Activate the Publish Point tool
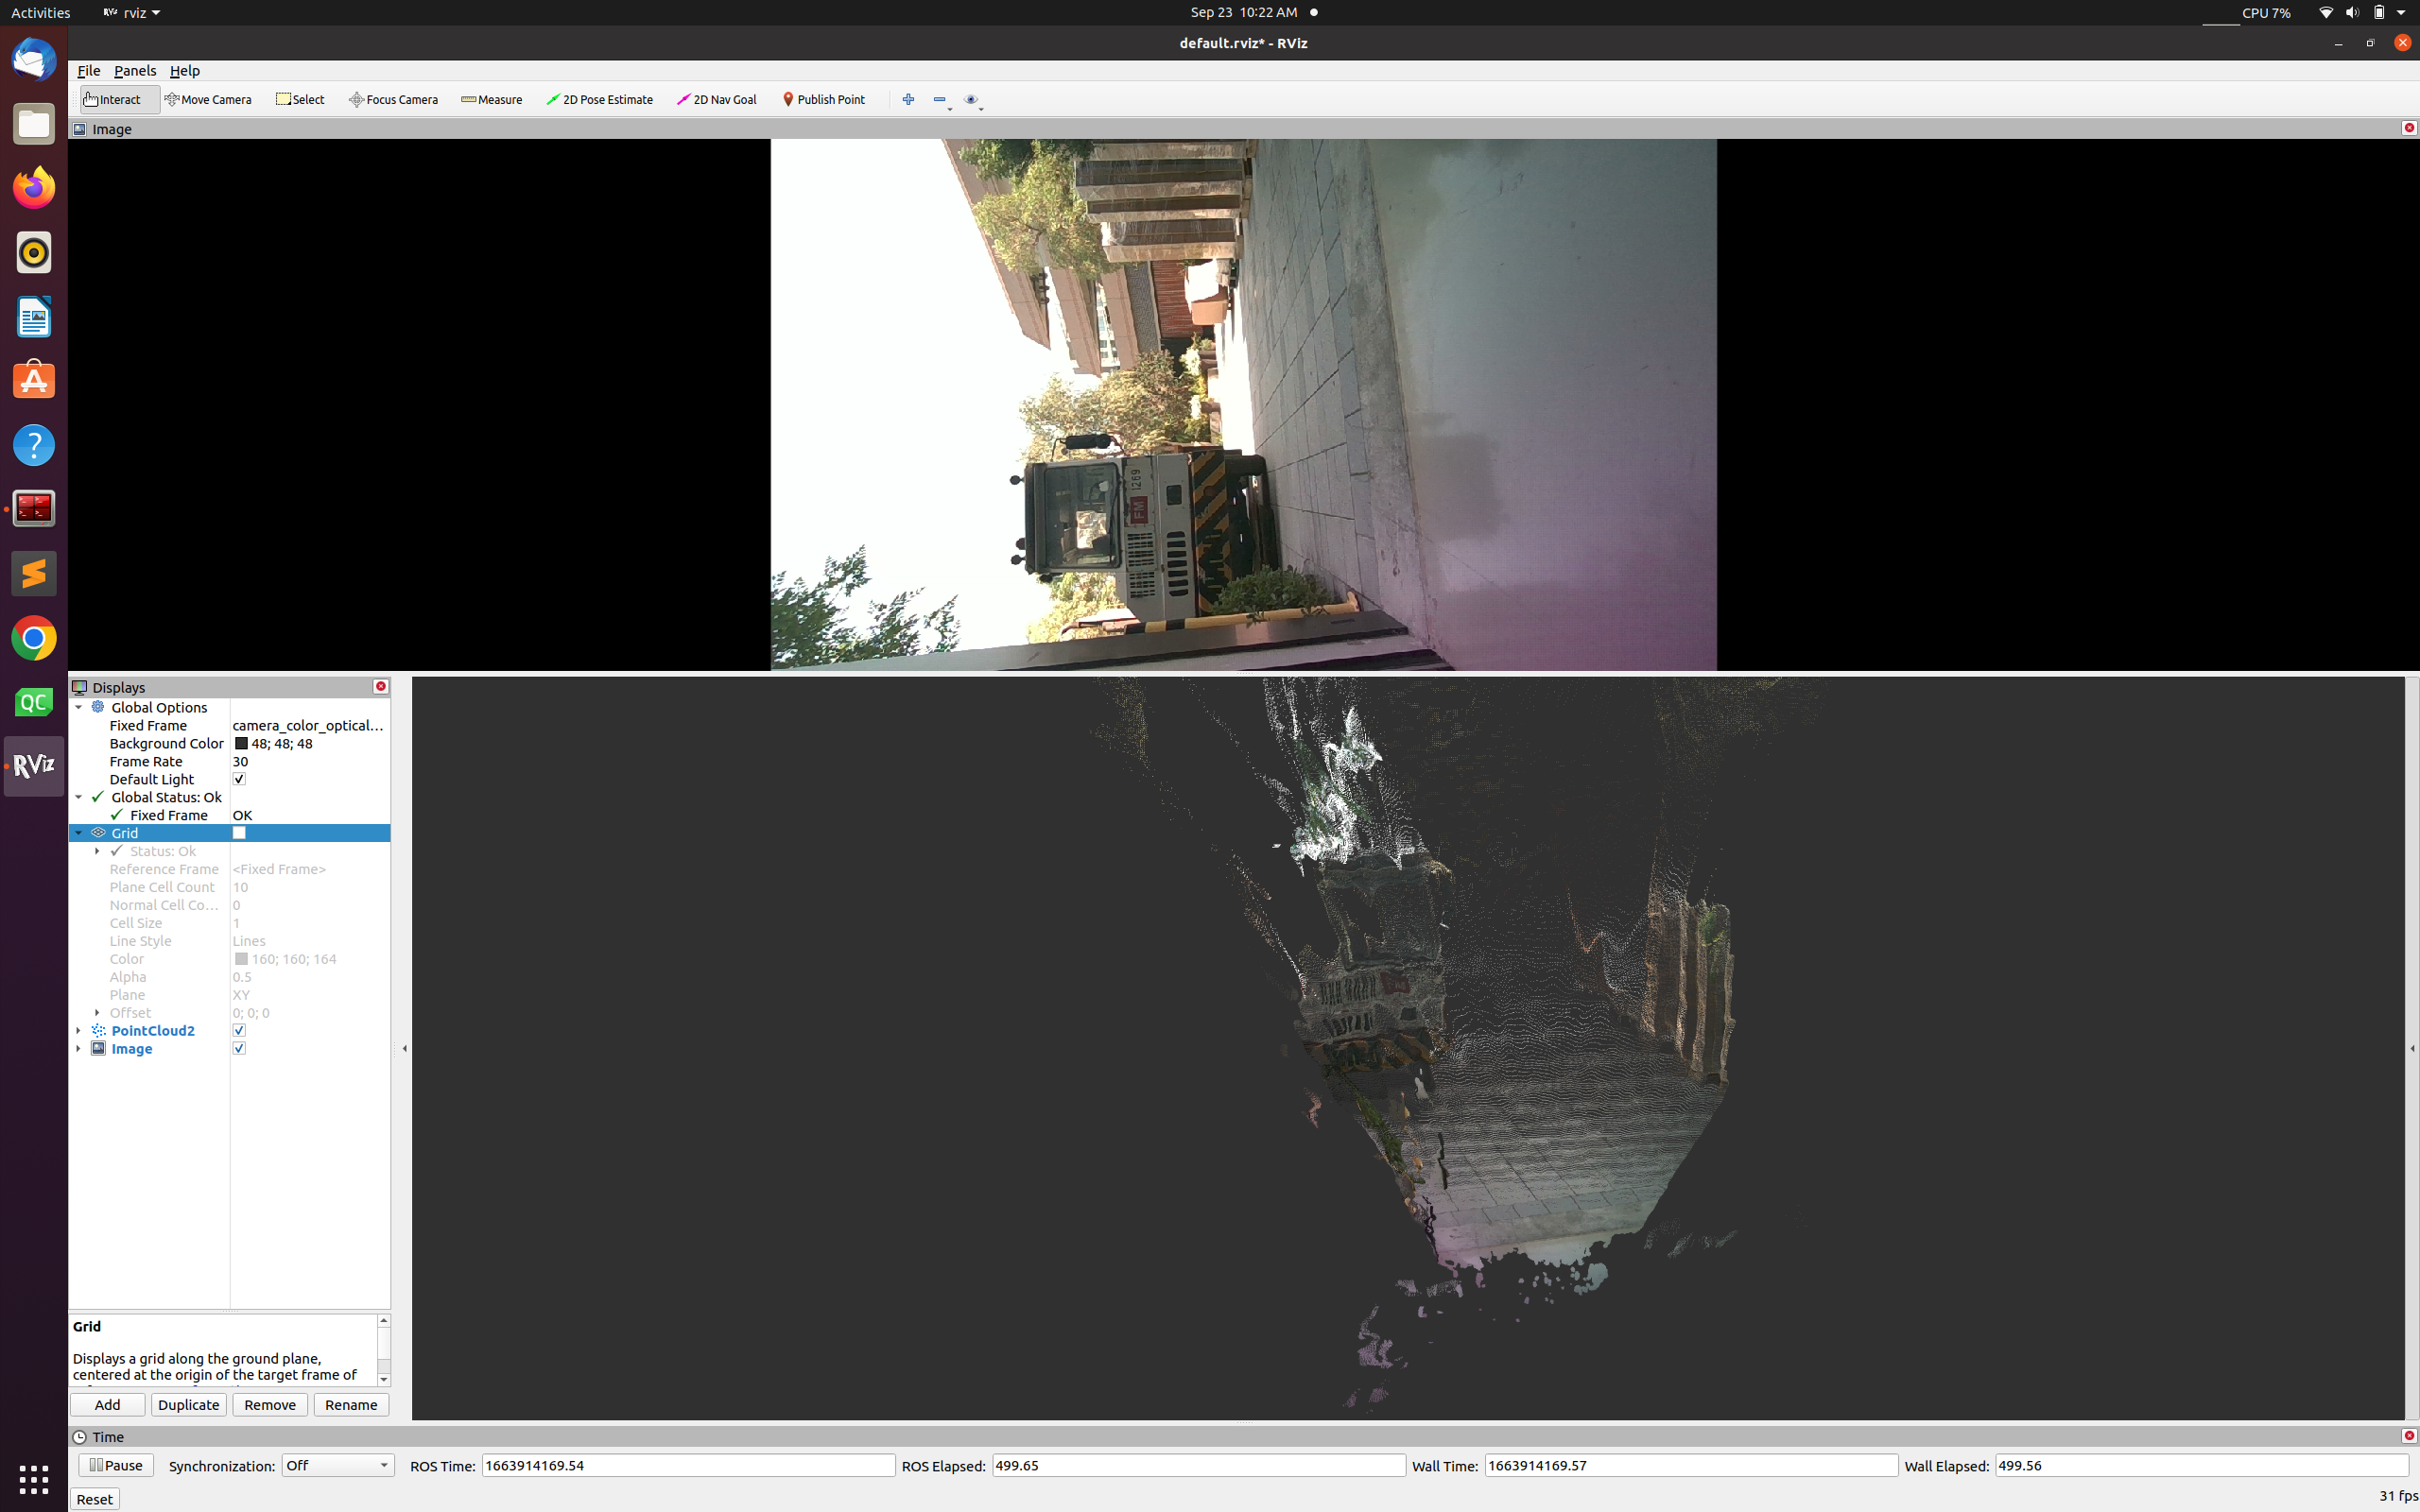Viewport: 2420px width, 1512px height. pos(824,99)
